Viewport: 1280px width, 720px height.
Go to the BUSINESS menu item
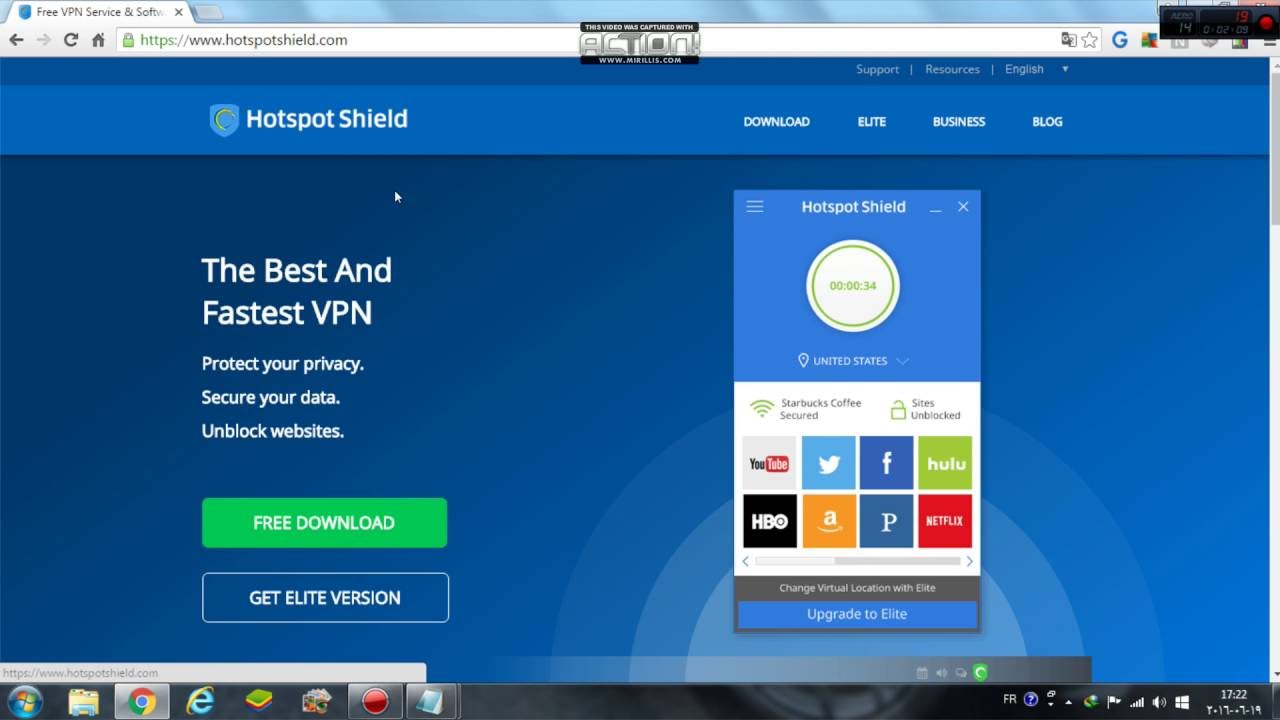959,122
